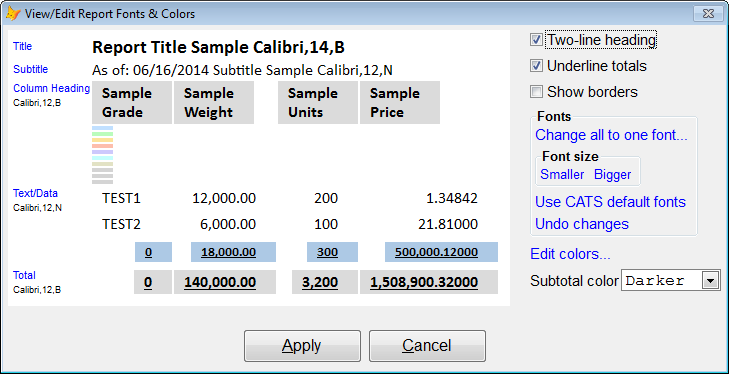Click the 1.34842 price value

click(x=452, y=199)
